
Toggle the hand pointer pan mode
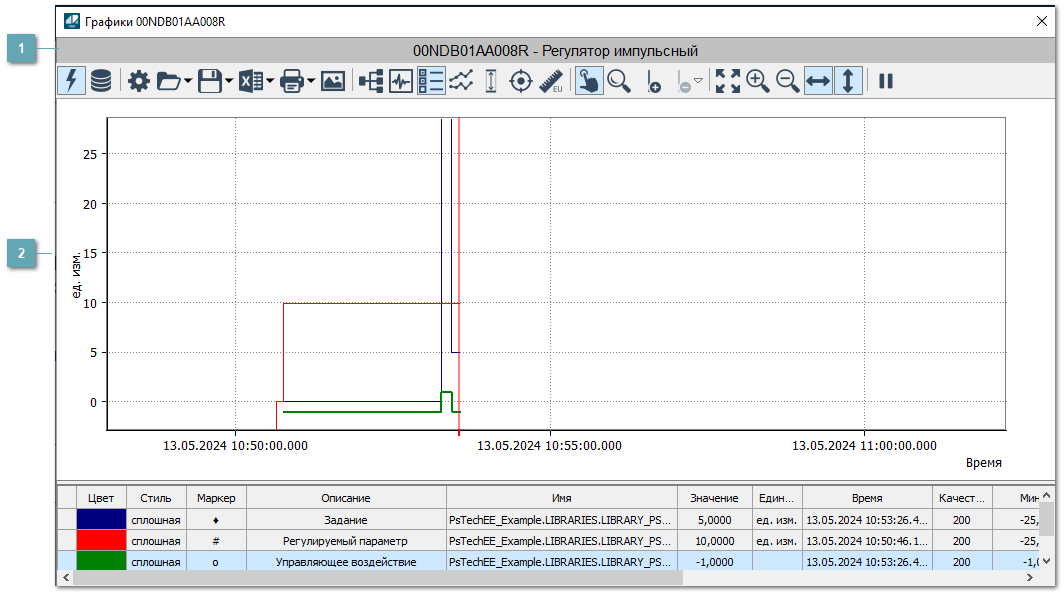coord(589,82)
